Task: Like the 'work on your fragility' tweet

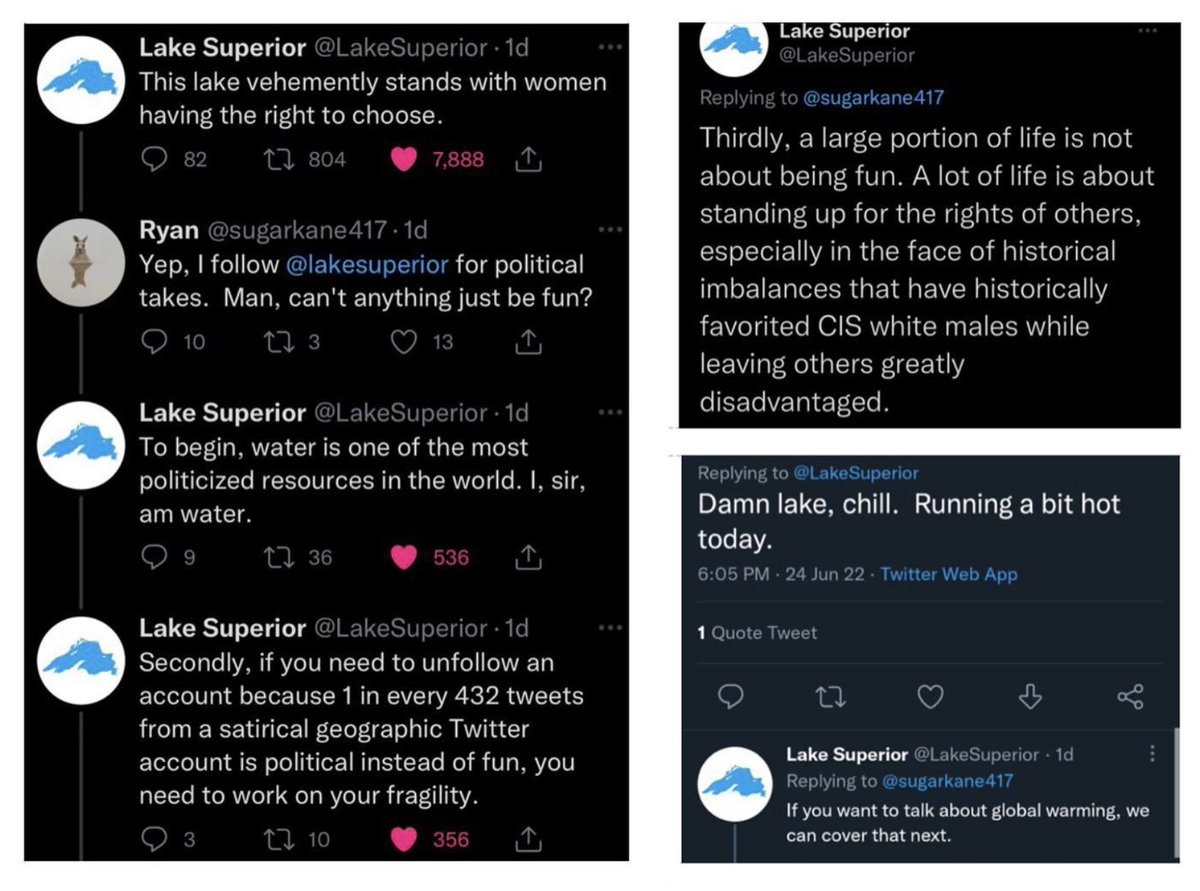Action: click(x=403, y=840)
